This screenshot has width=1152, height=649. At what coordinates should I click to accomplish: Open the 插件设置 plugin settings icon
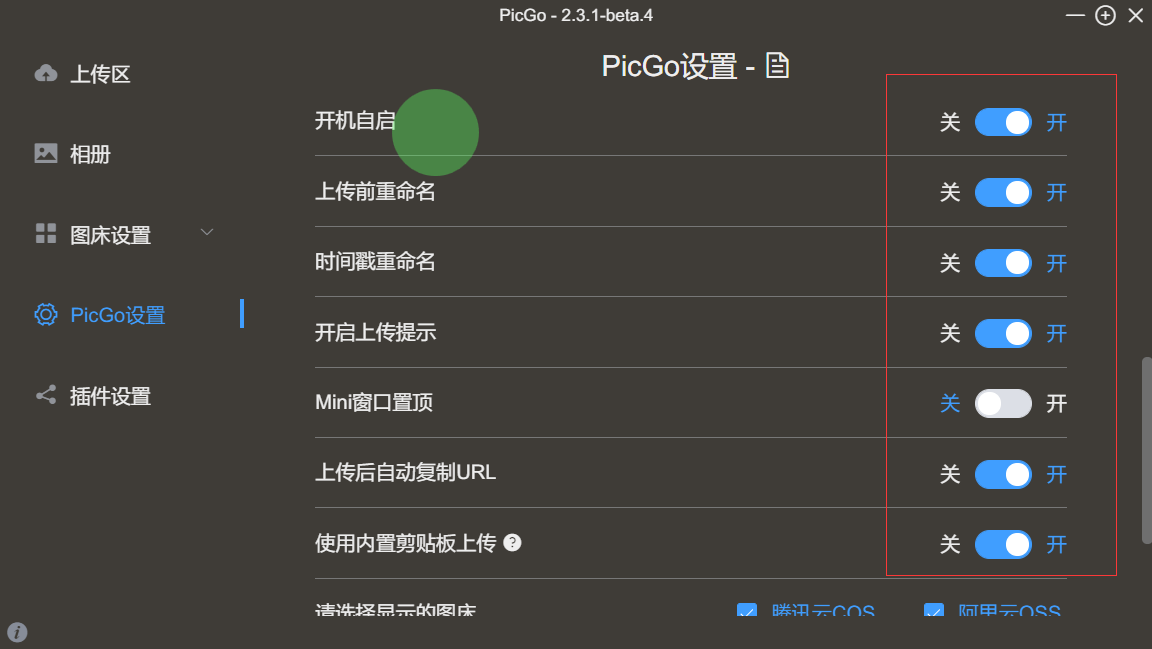point(44,395)
